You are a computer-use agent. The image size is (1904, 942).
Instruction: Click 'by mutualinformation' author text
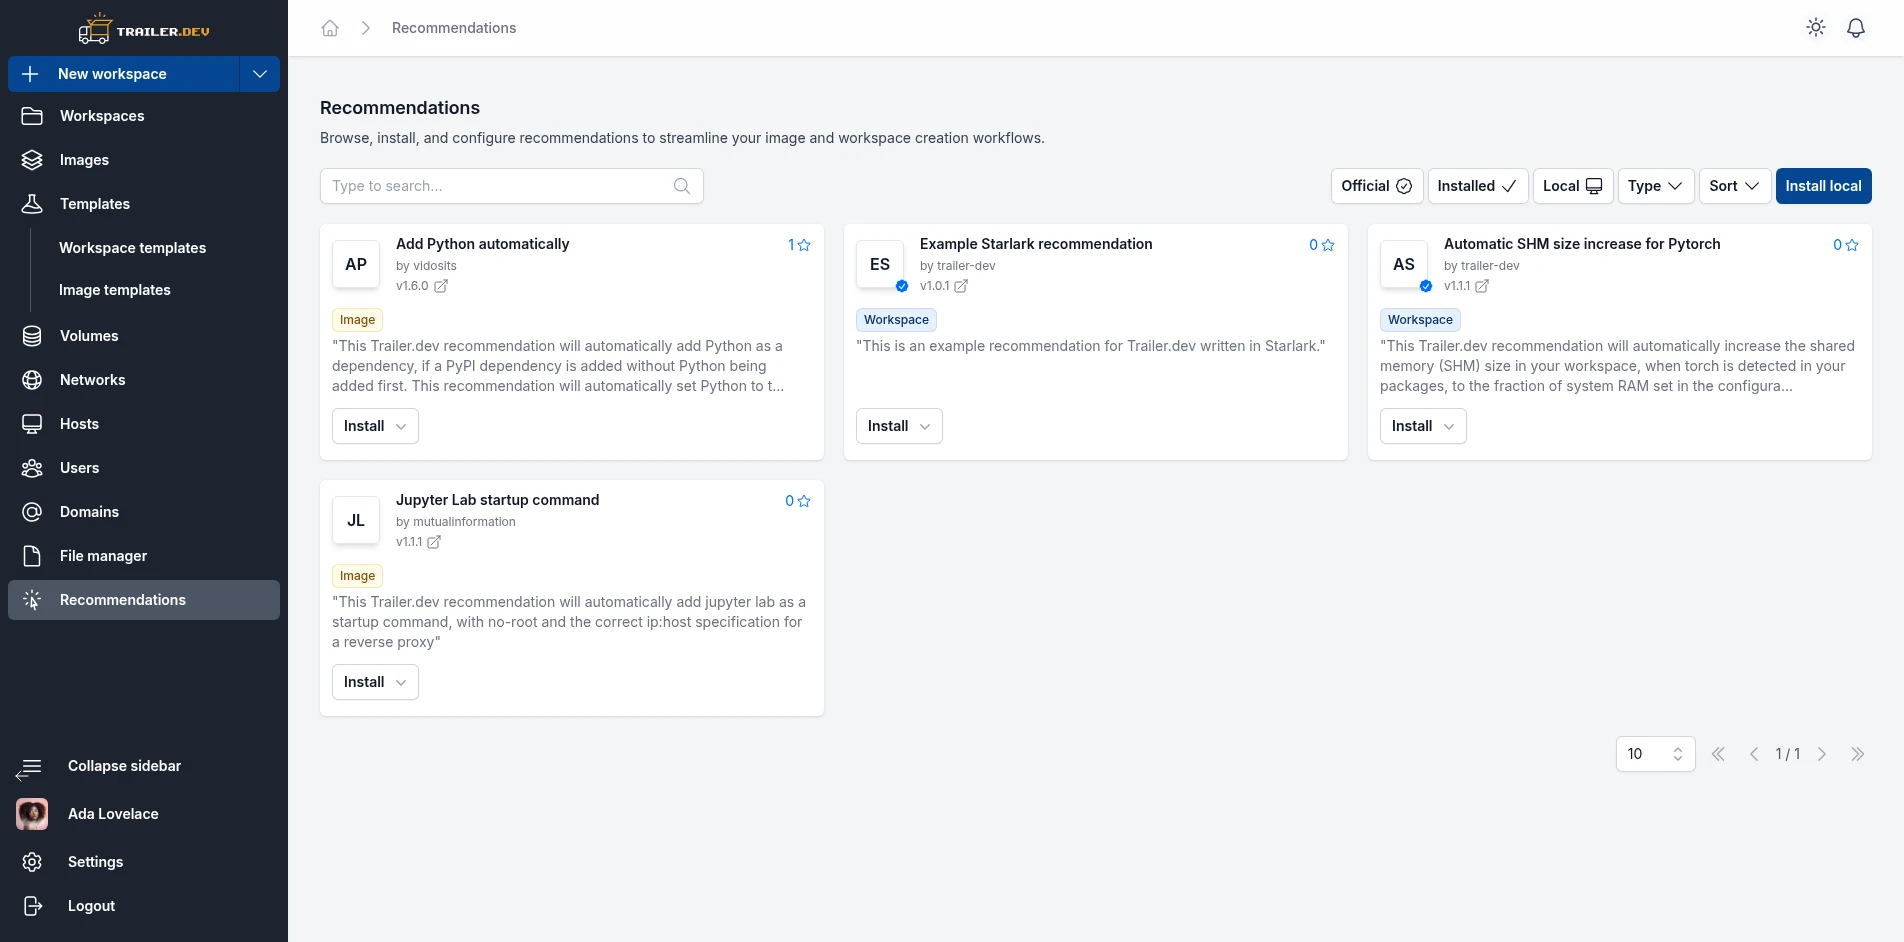click(456, 522)
